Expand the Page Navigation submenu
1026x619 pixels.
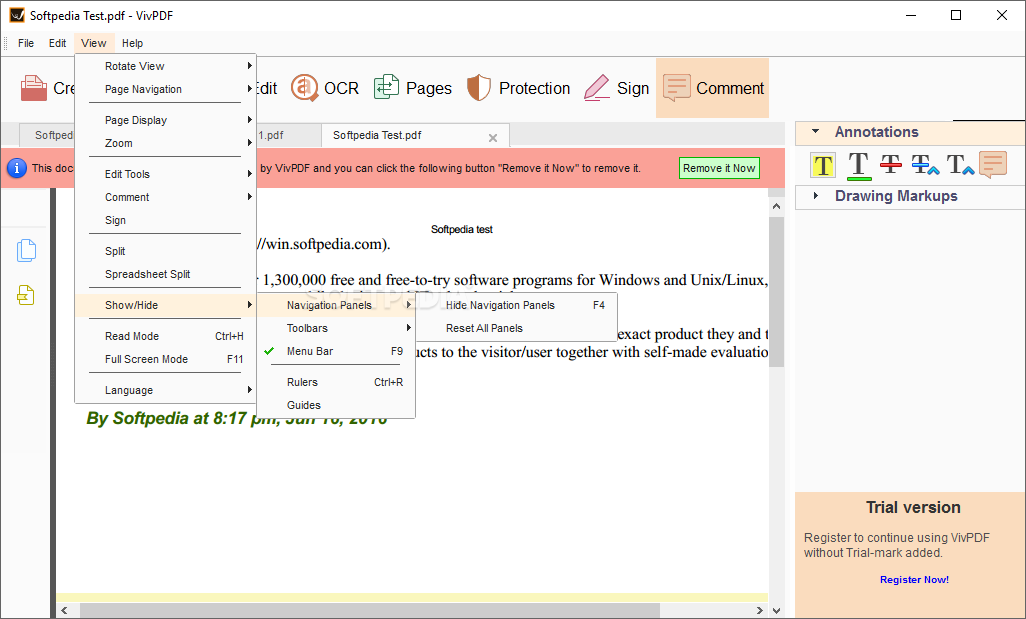(166, 89)
